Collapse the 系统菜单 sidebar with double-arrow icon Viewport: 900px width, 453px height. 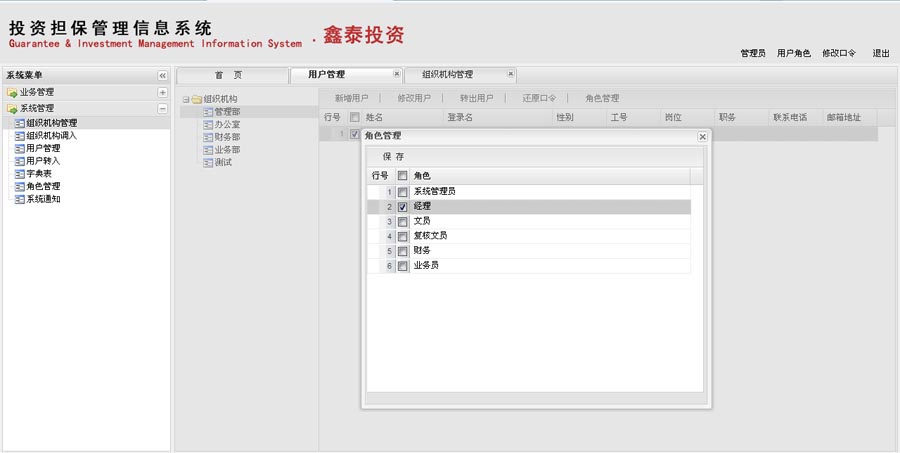pos(162,76)
